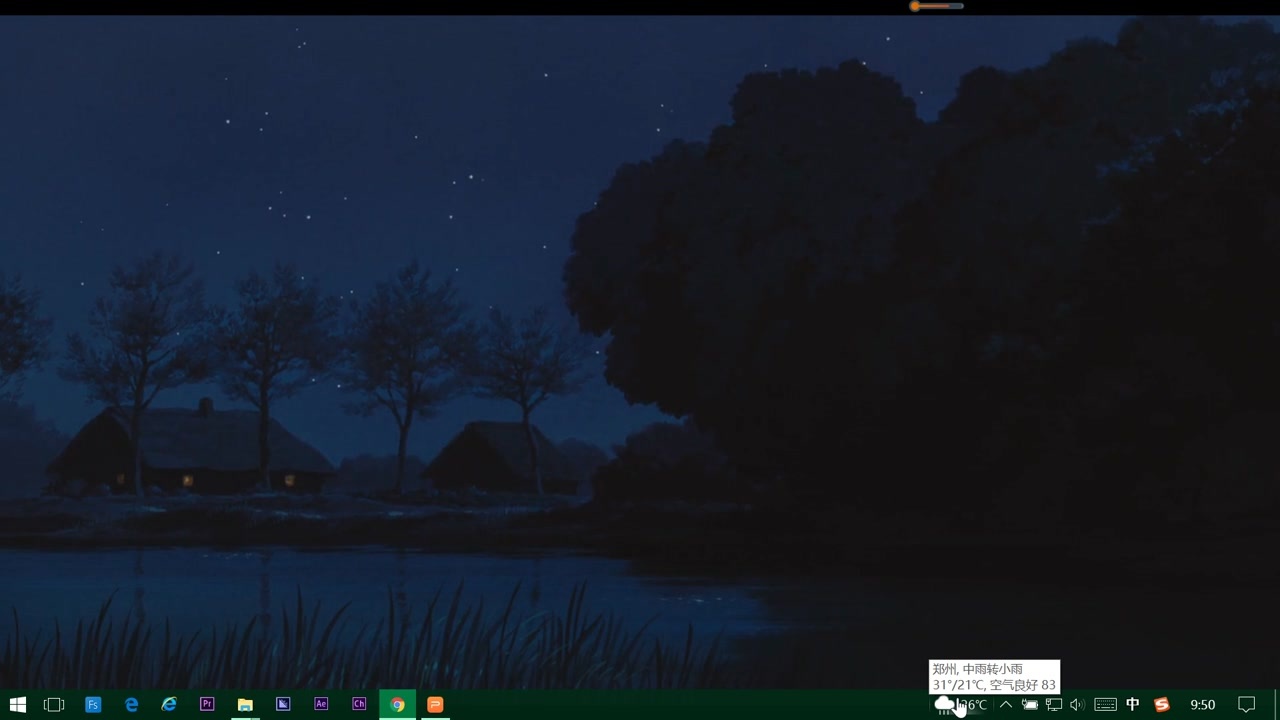The height and width of the screenshot is (720, 1280).
Task: Open the volume speaker control
Action: tap(1077, 704)
